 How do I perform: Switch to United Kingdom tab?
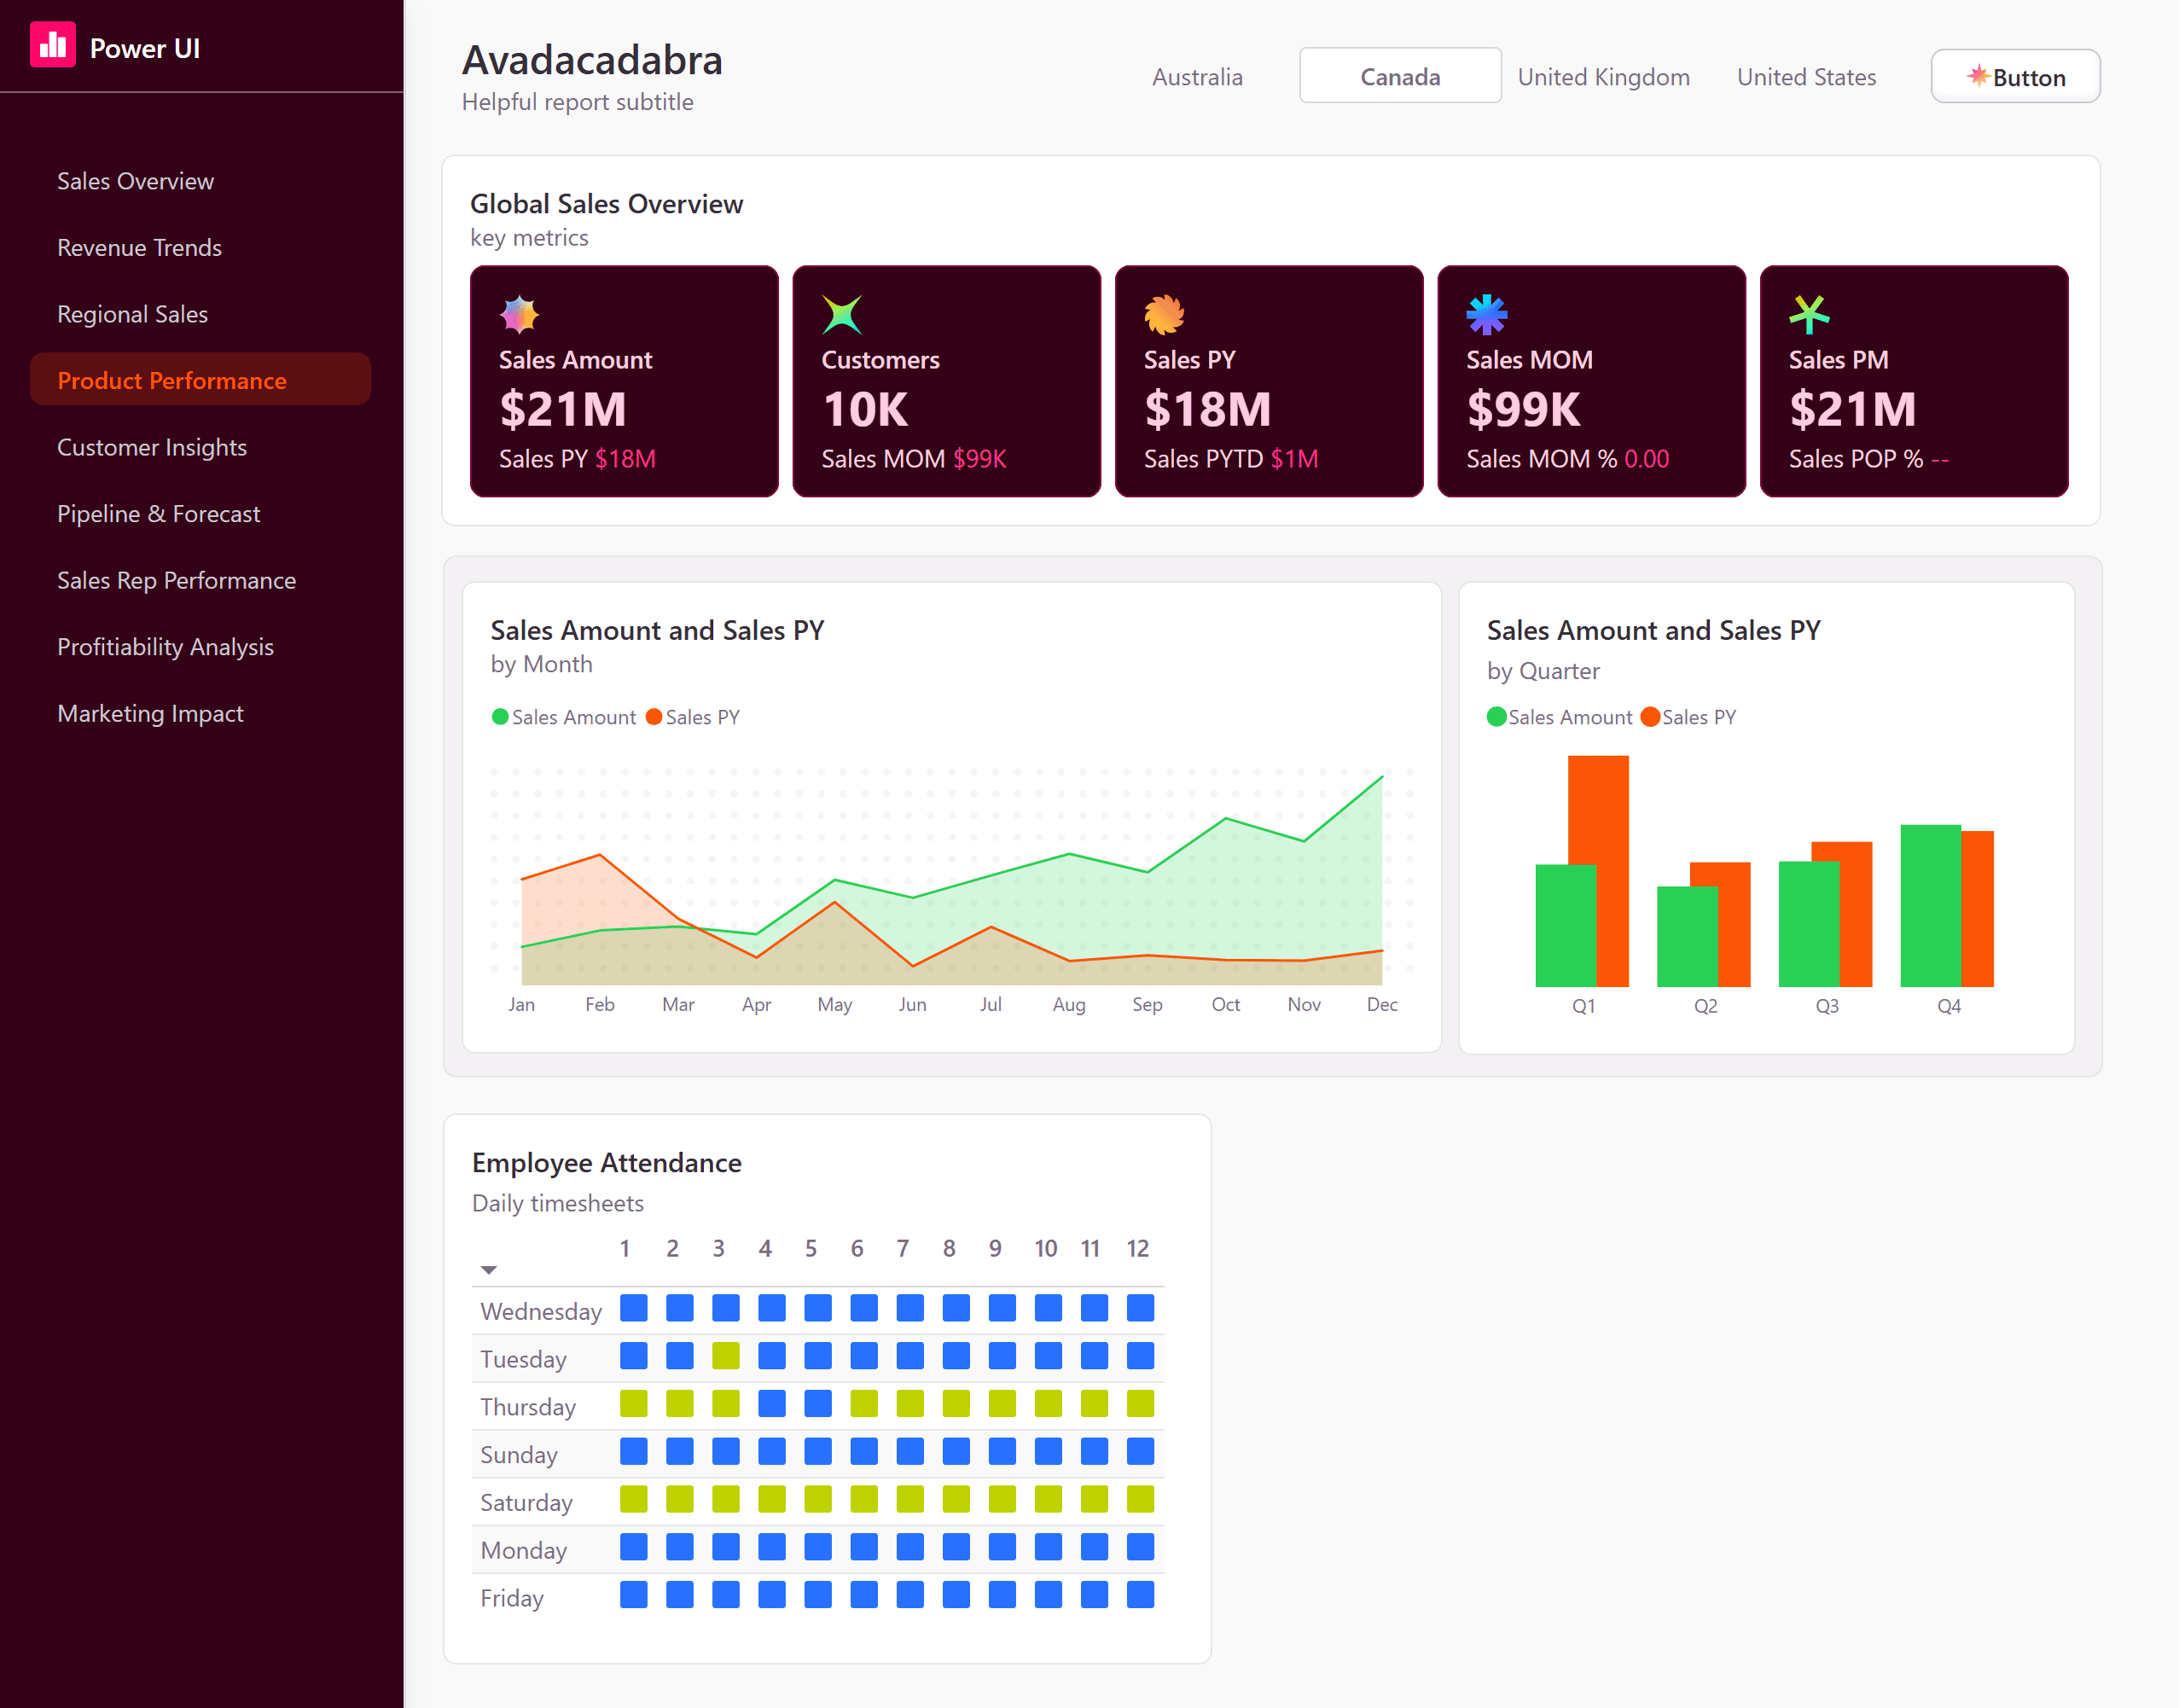pyautogui.click(x=1603, y=76)
